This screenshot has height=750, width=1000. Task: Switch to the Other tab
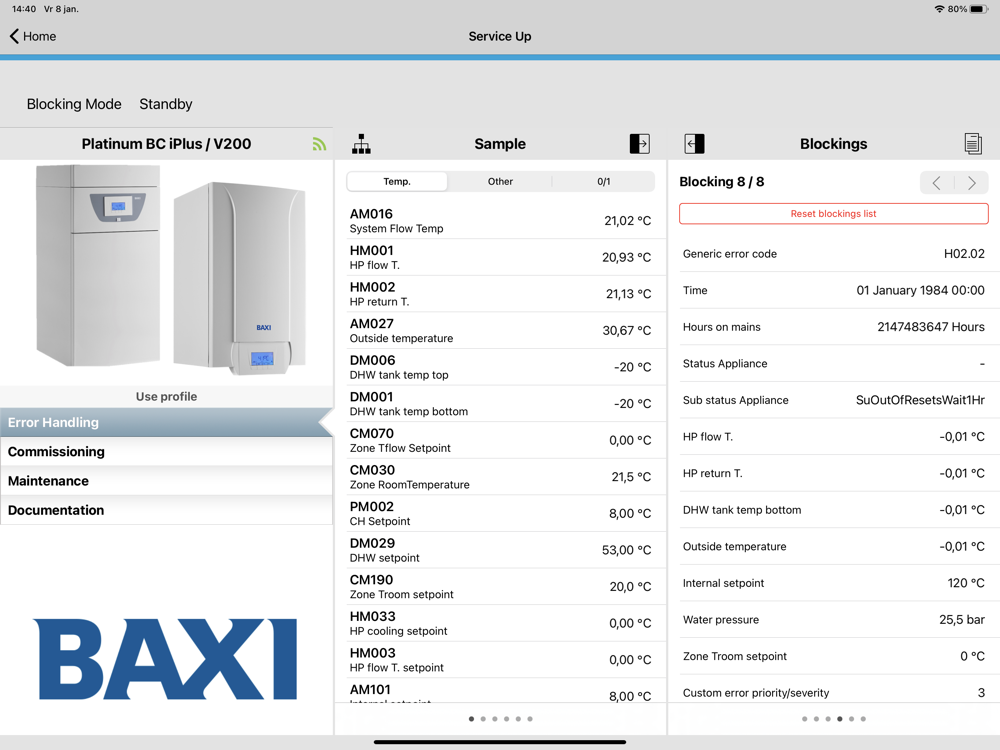(500, 182)
